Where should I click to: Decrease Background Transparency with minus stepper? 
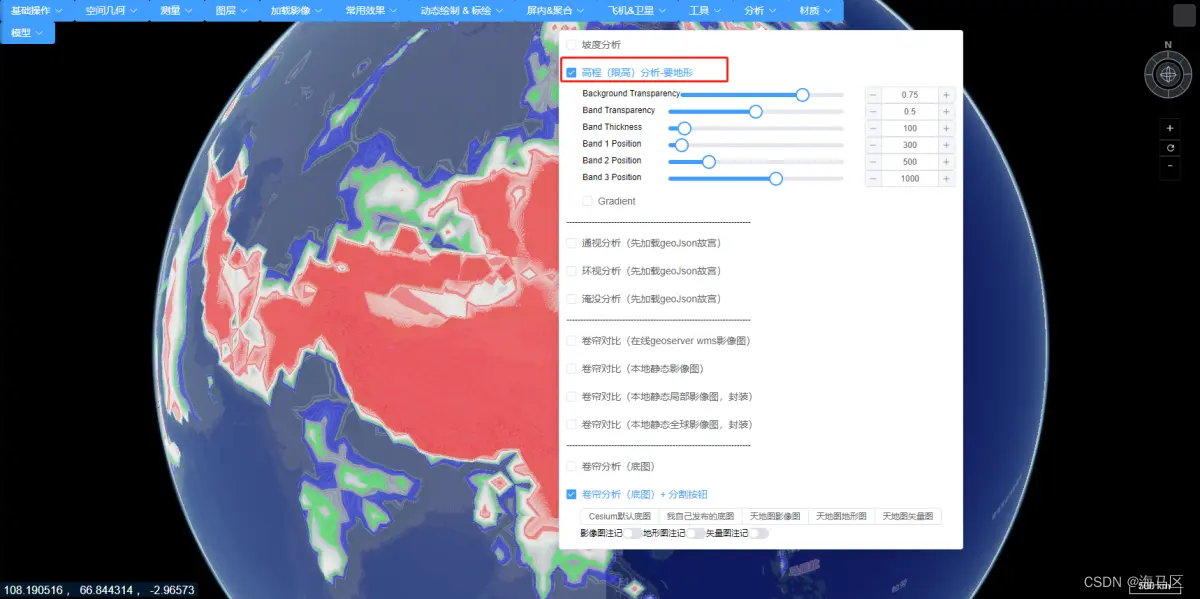(x=873, y=95)
